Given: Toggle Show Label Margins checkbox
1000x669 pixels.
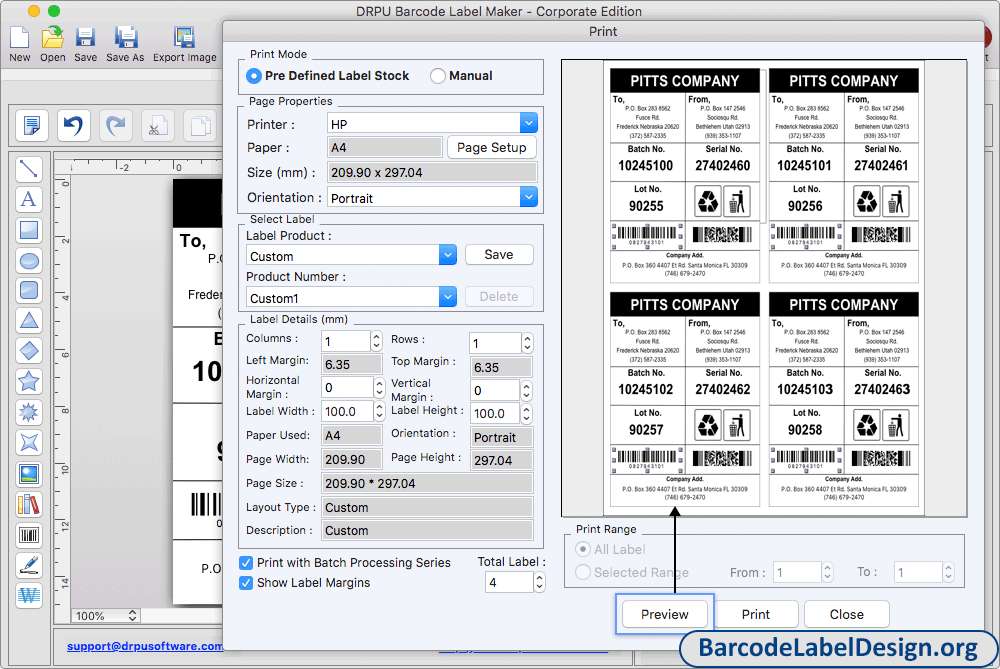Looking at the screenshot, I should click(246, 583).
